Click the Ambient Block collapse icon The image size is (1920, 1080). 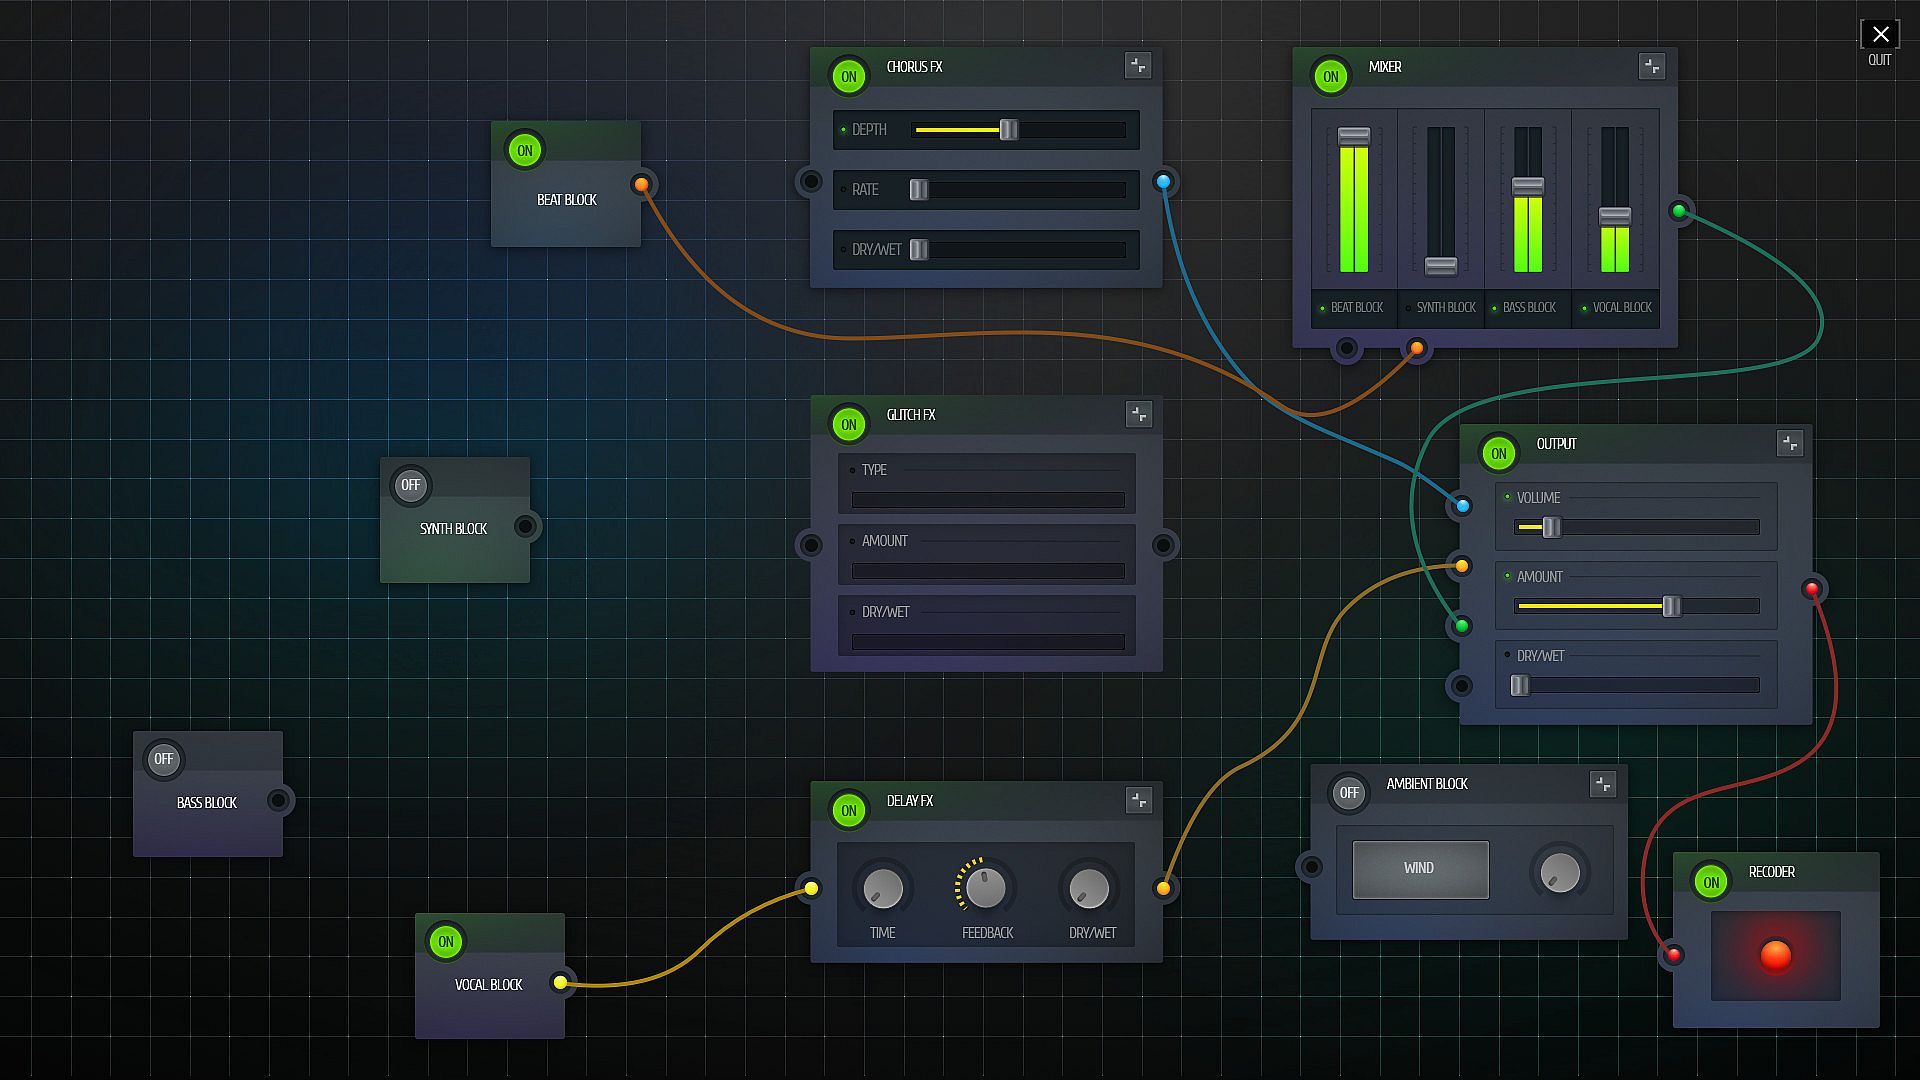(x=1603, y=784)
